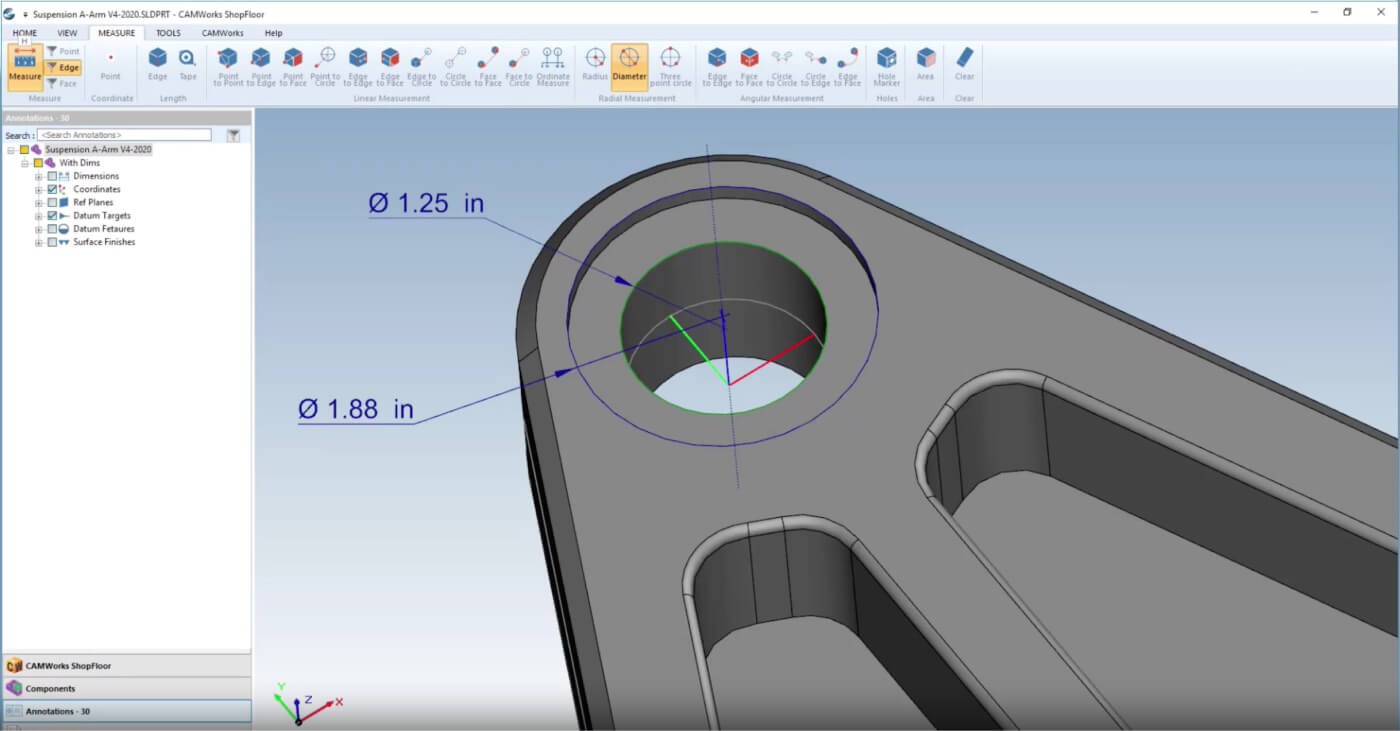Open the annotation filter icon beside search
The height and width of the screenshot is (731, 1400).
click(233, 135)
